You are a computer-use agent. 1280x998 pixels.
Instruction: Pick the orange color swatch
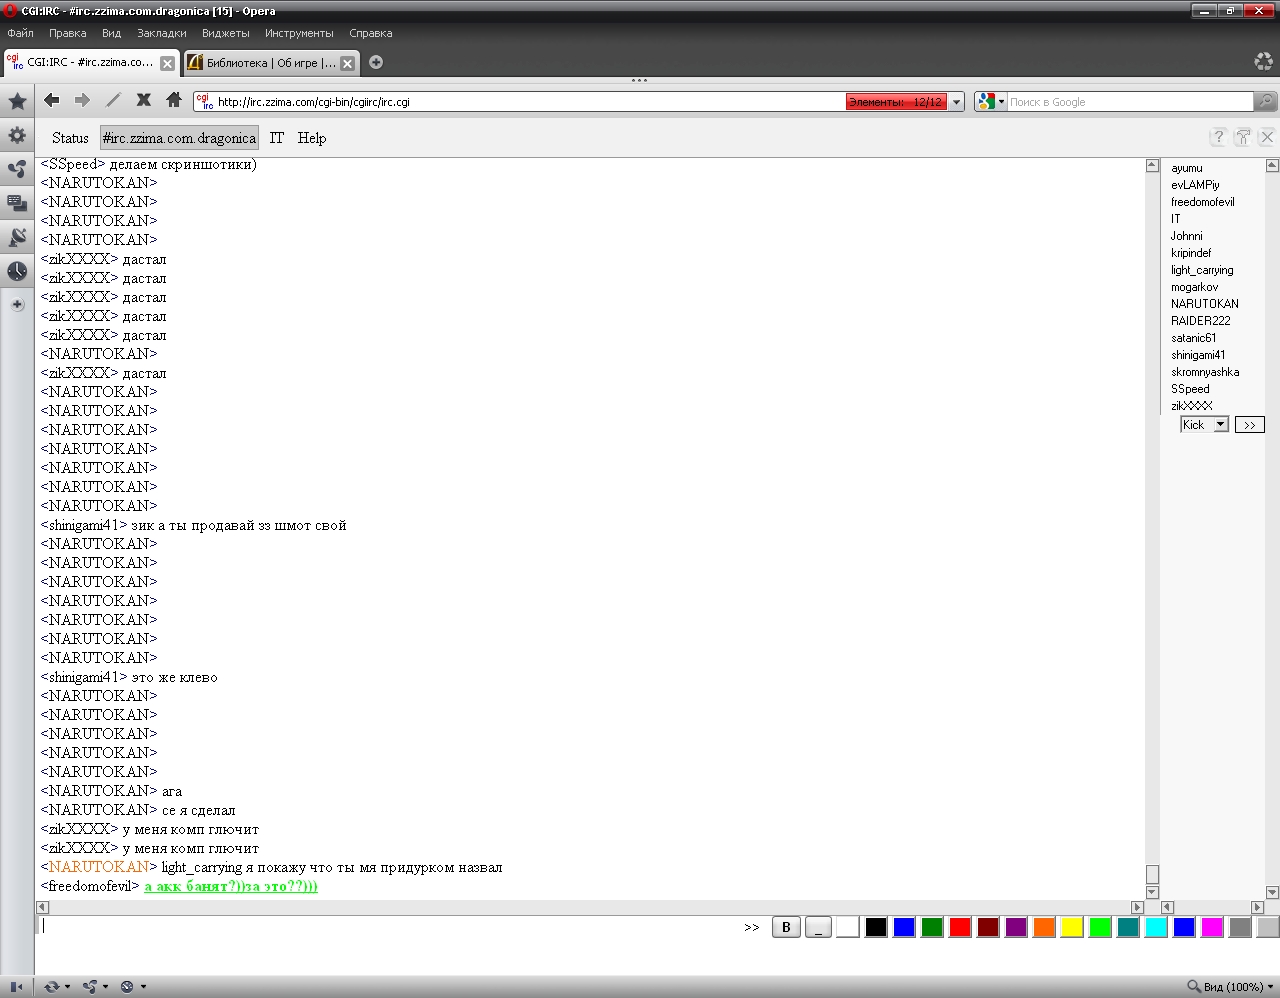[x=1044, y=927]
